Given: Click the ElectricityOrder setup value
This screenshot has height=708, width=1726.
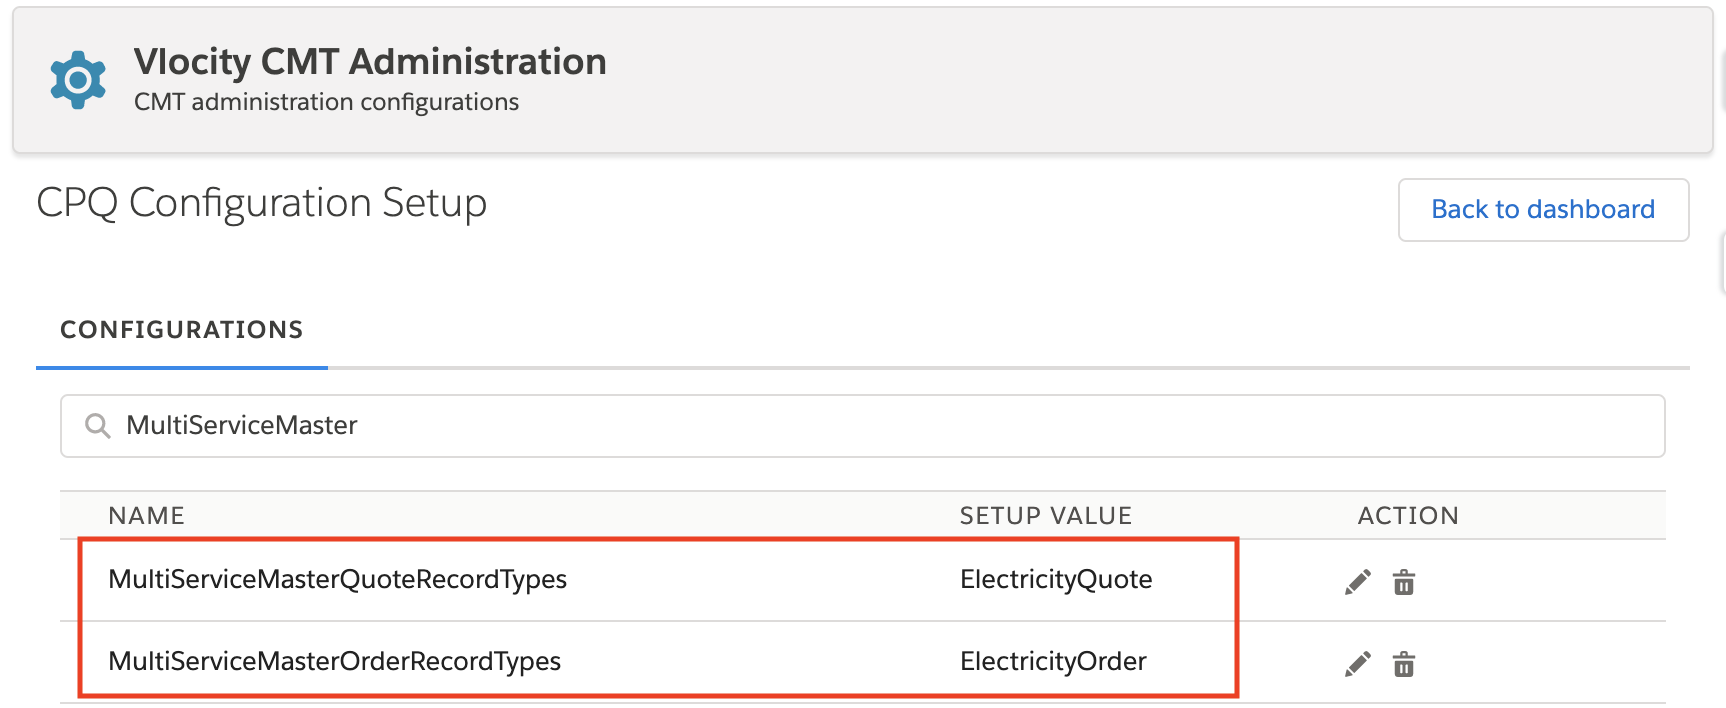Looking at the screenshot, I should click(1053, 661).
